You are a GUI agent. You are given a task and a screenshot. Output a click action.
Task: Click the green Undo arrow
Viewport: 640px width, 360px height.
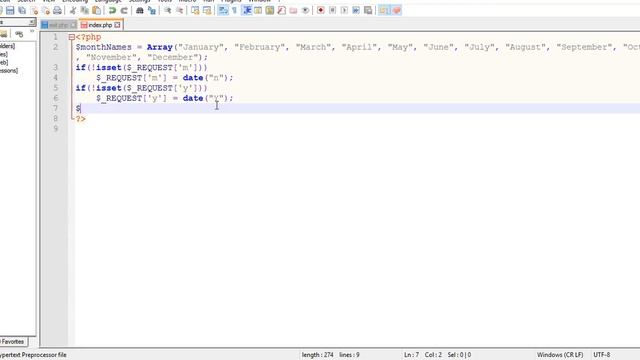tap(112, 11)
